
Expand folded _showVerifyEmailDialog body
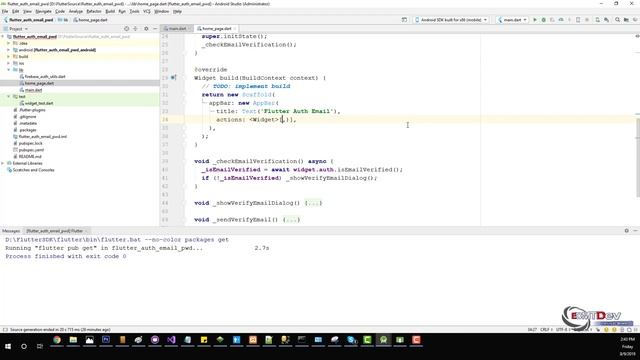[x=313, y=203]
